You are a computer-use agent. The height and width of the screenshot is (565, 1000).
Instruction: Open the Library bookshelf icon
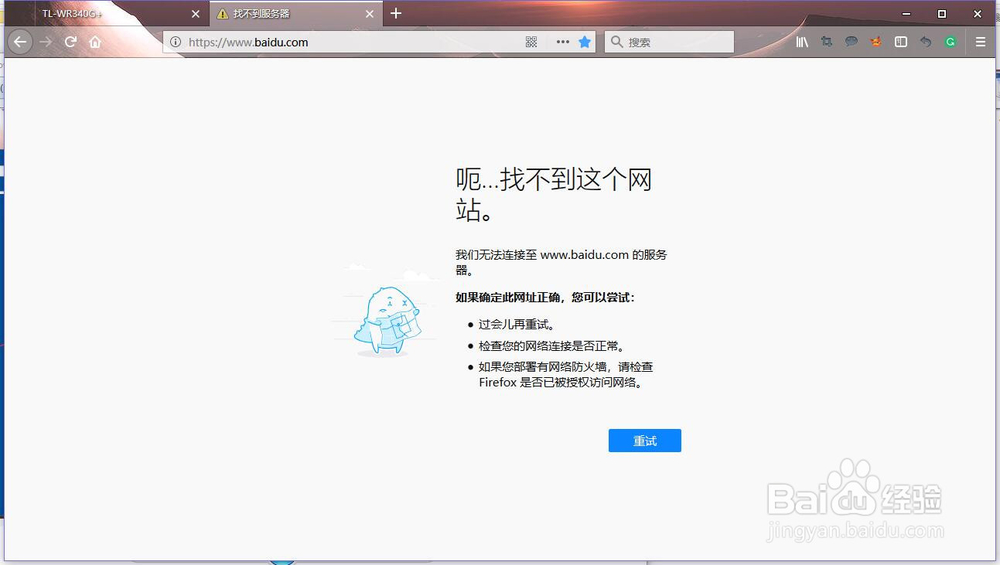(802, 42)
